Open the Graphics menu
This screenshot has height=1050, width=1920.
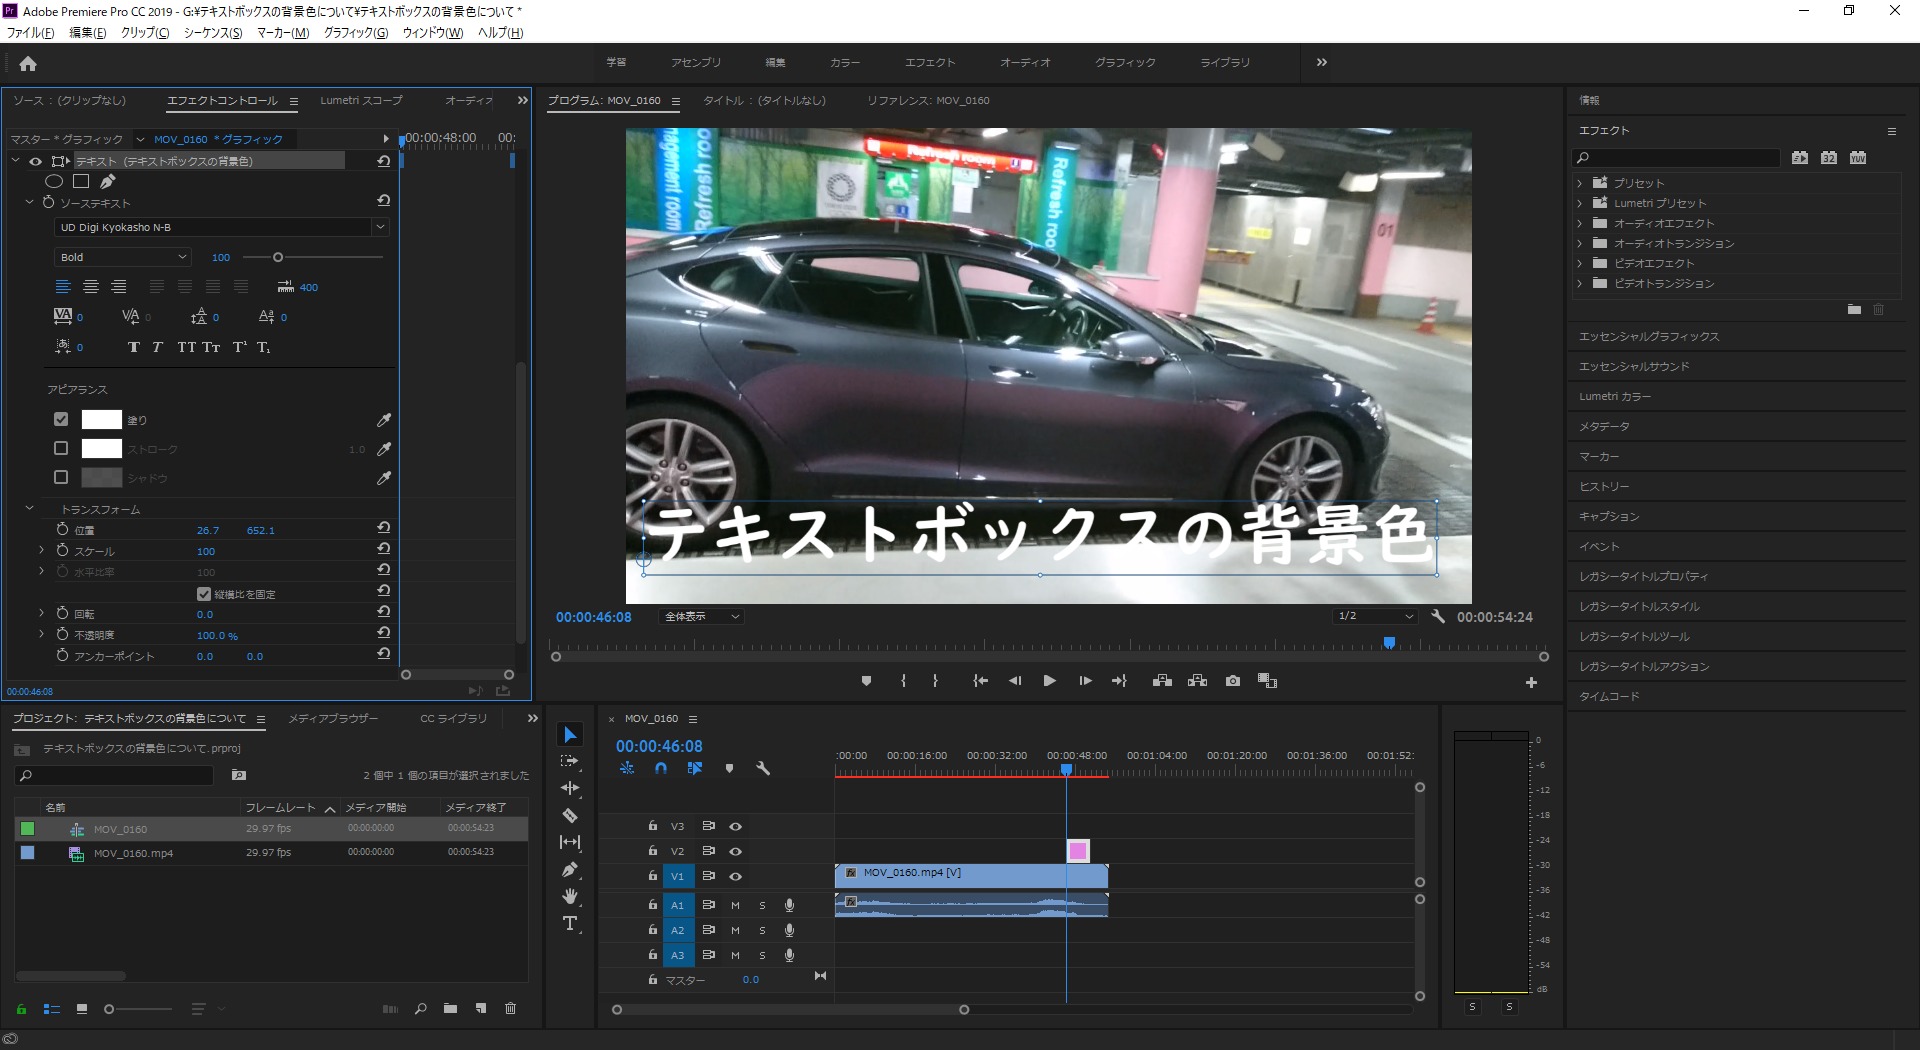tap(356, 33)
